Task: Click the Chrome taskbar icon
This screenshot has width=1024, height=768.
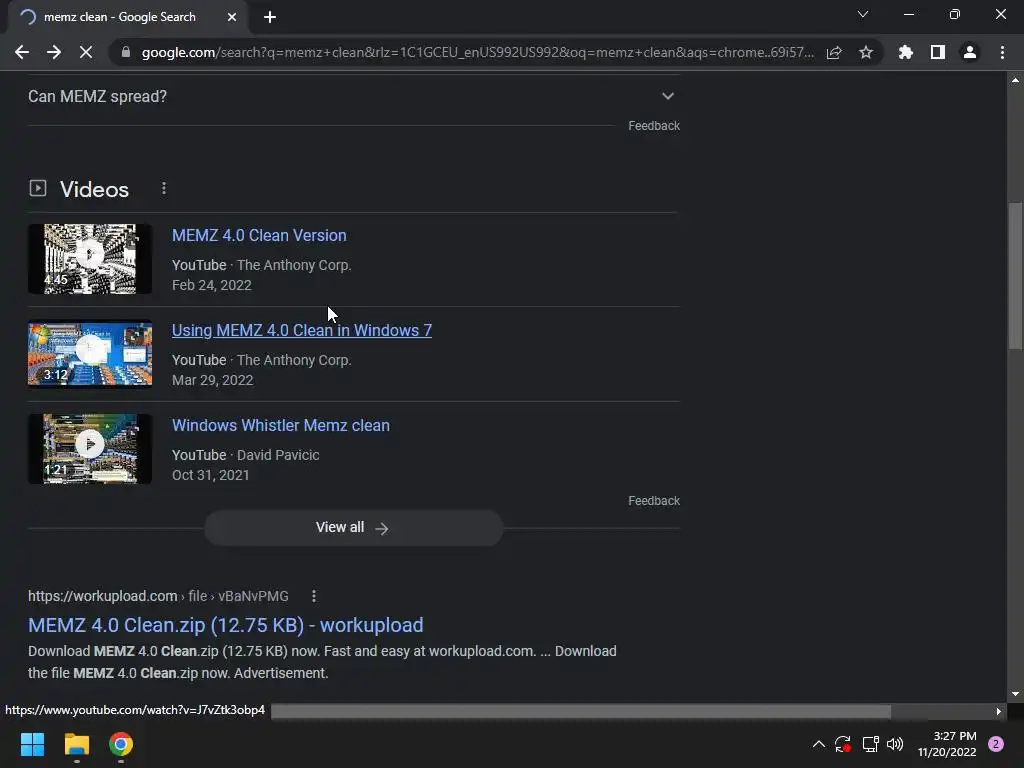Action: point(121,744)
